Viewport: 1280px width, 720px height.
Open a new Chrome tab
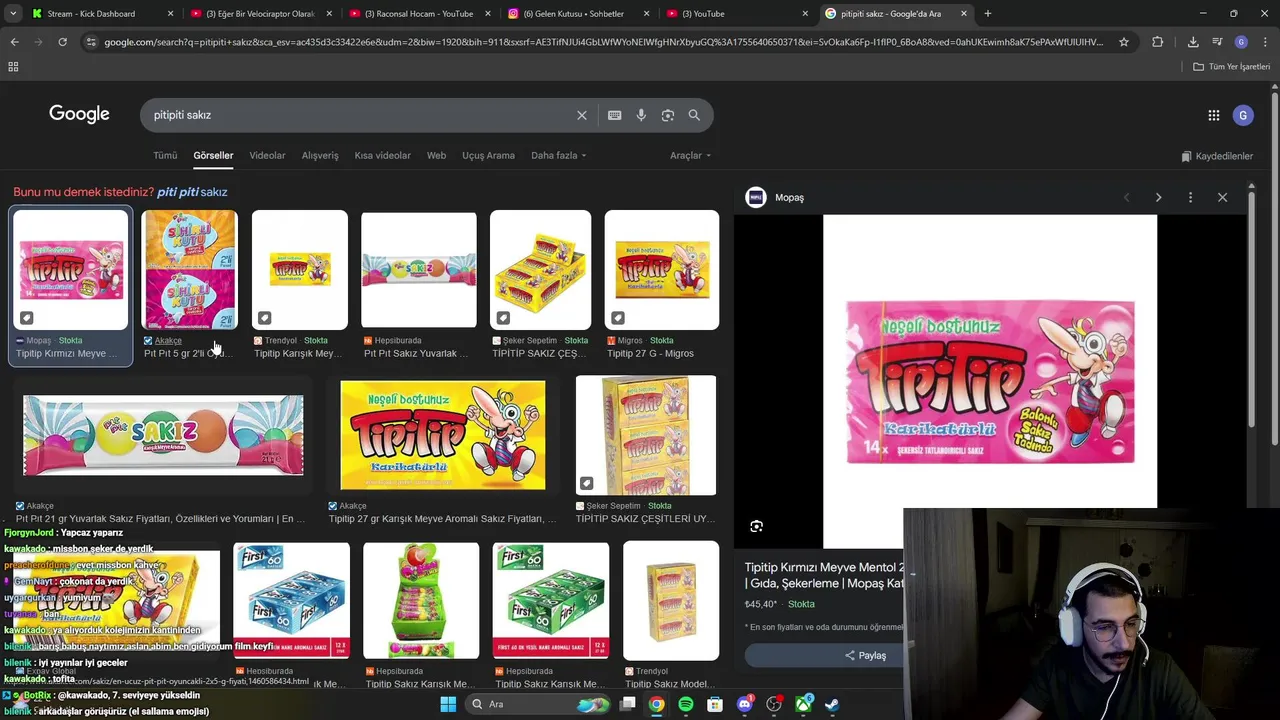point(988,14)
